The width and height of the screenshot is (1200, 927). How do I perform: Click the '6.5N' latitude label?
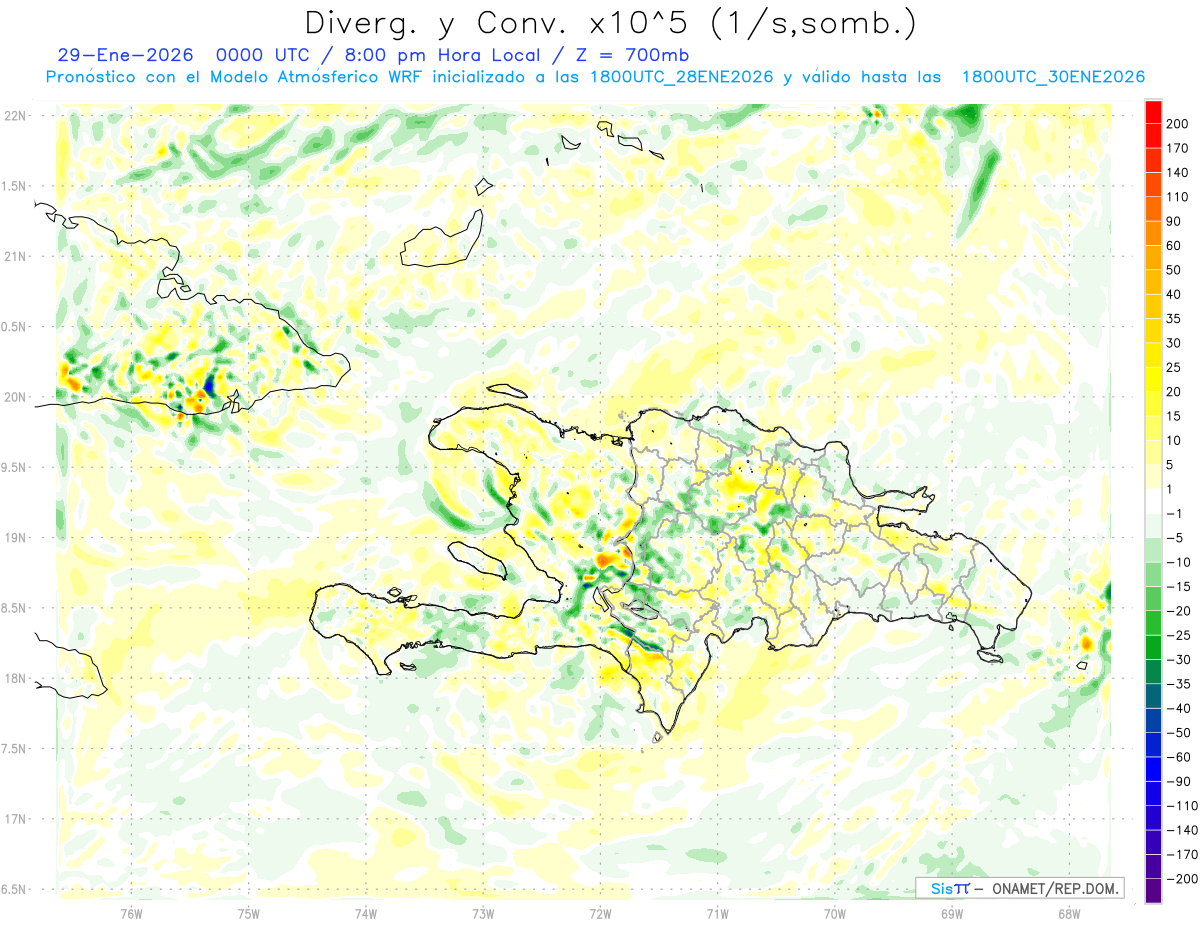(15, 889)
